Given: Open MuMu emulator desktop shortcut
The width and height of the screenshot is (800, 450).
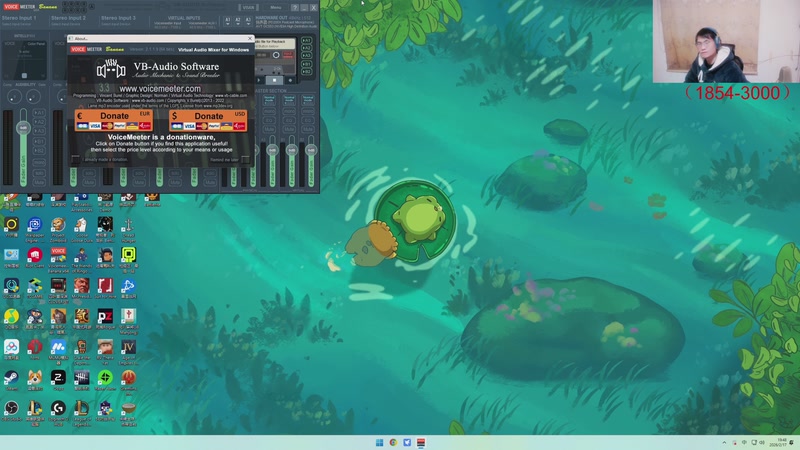Looking at the screenshot, I should coord(58,351).
